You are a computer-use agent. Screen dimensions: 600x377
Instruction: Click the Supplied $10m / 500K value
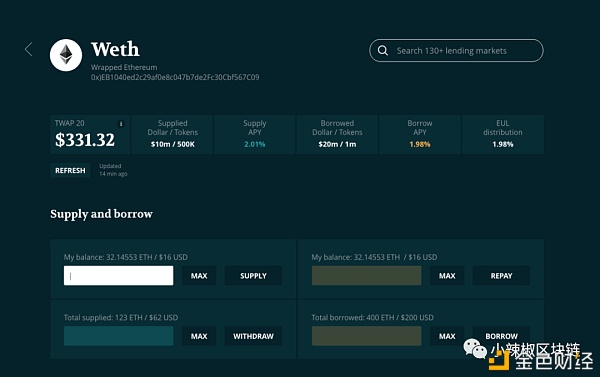[173, 144]
